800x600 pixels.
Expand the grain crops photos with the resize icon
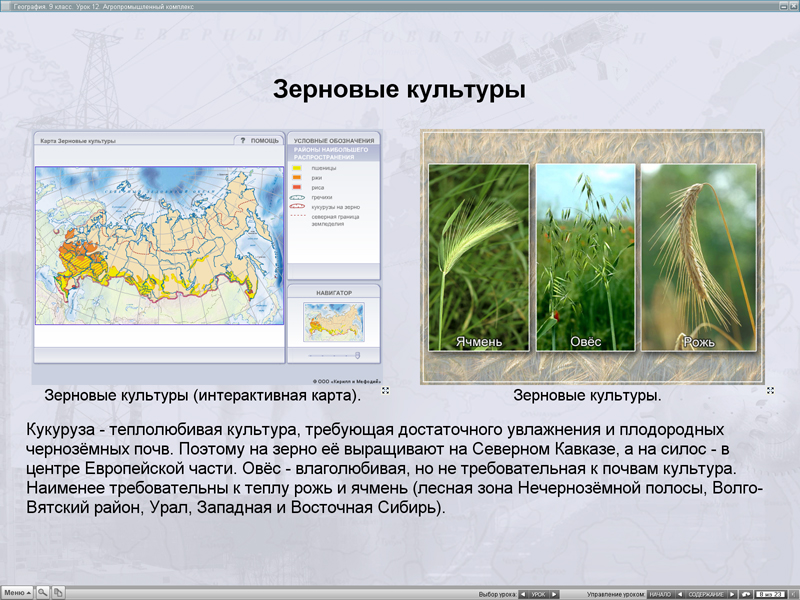(x=770, y=390)
